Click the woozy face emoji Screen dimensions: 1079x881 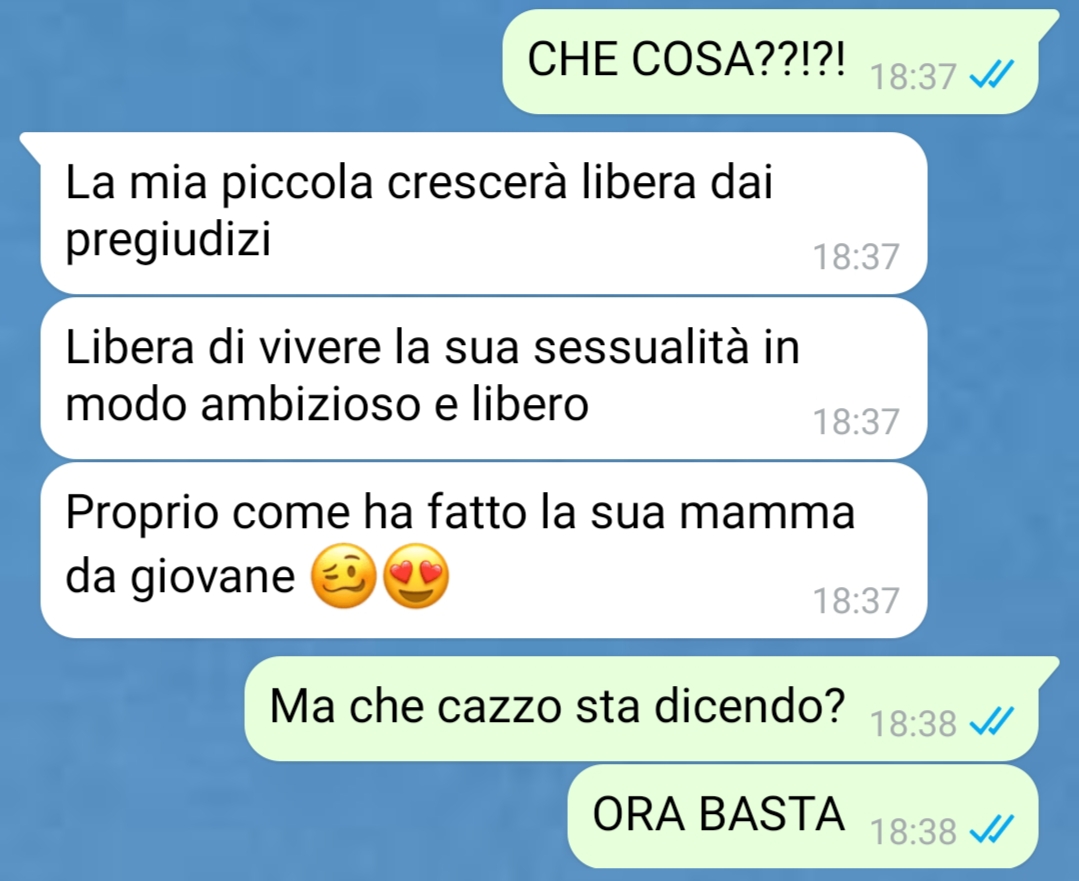click(344, 575)
